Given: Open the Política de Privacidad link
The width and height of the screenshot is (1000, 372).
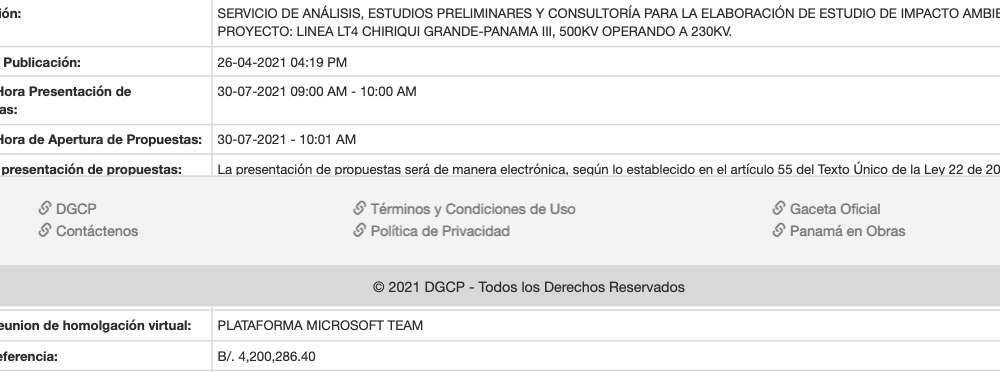Looking at the screenshot, I should 440,231.
